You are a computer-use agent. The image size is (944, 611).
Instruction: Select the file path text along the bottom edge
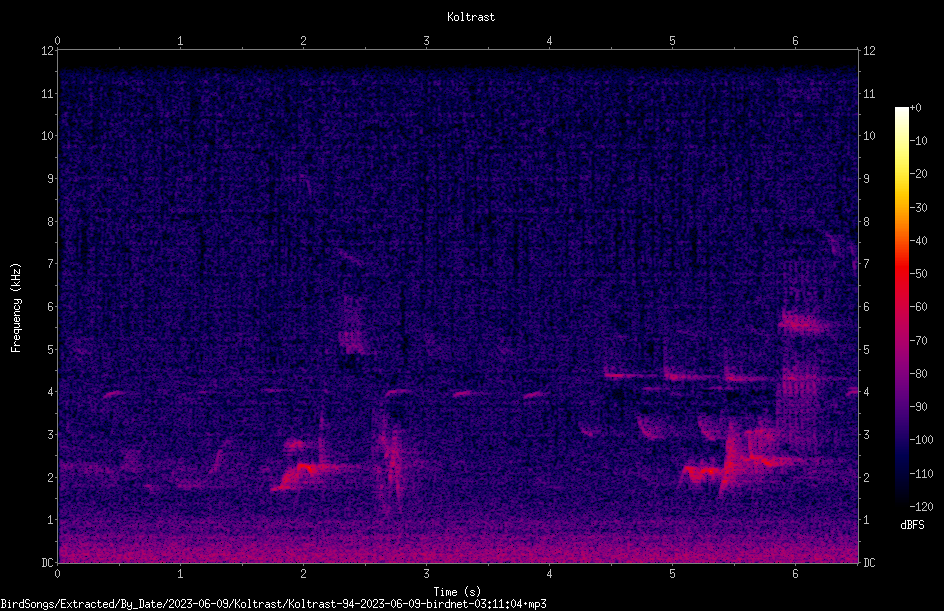pyautogui.click(x=273, y=604)
